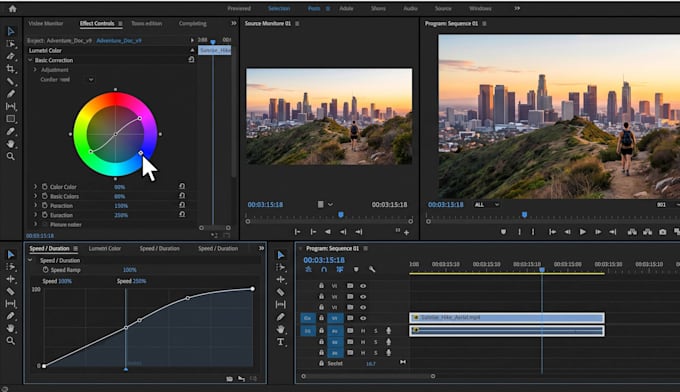Step back one frame in Program monitor
680x392 pixels.
[x=567, y=232]
